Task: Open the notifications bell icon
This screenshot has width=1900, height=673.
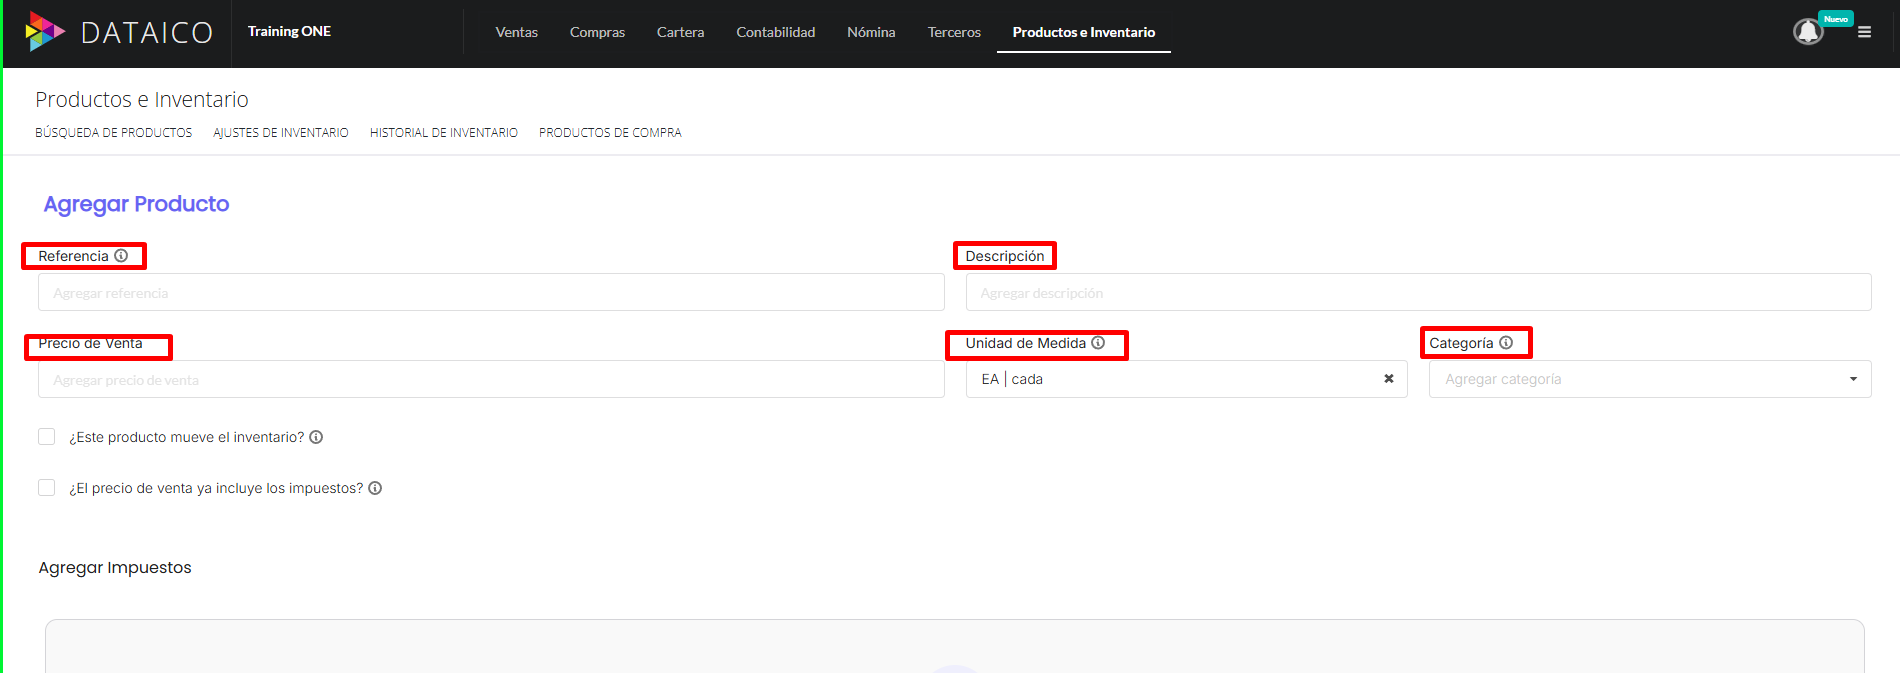Action: click(1807, 32)
